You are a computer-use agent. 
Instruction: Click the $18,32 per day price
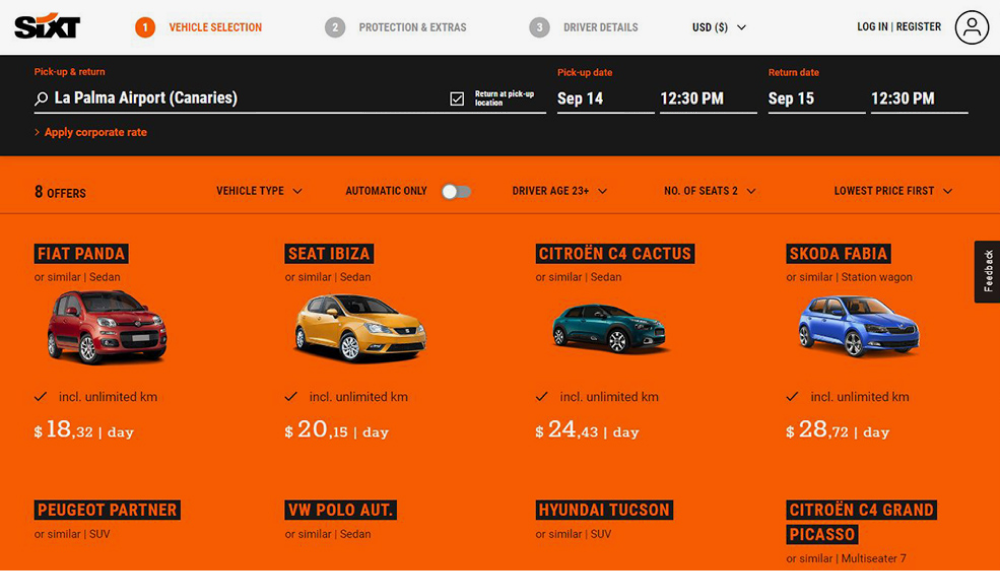(84, 430)
